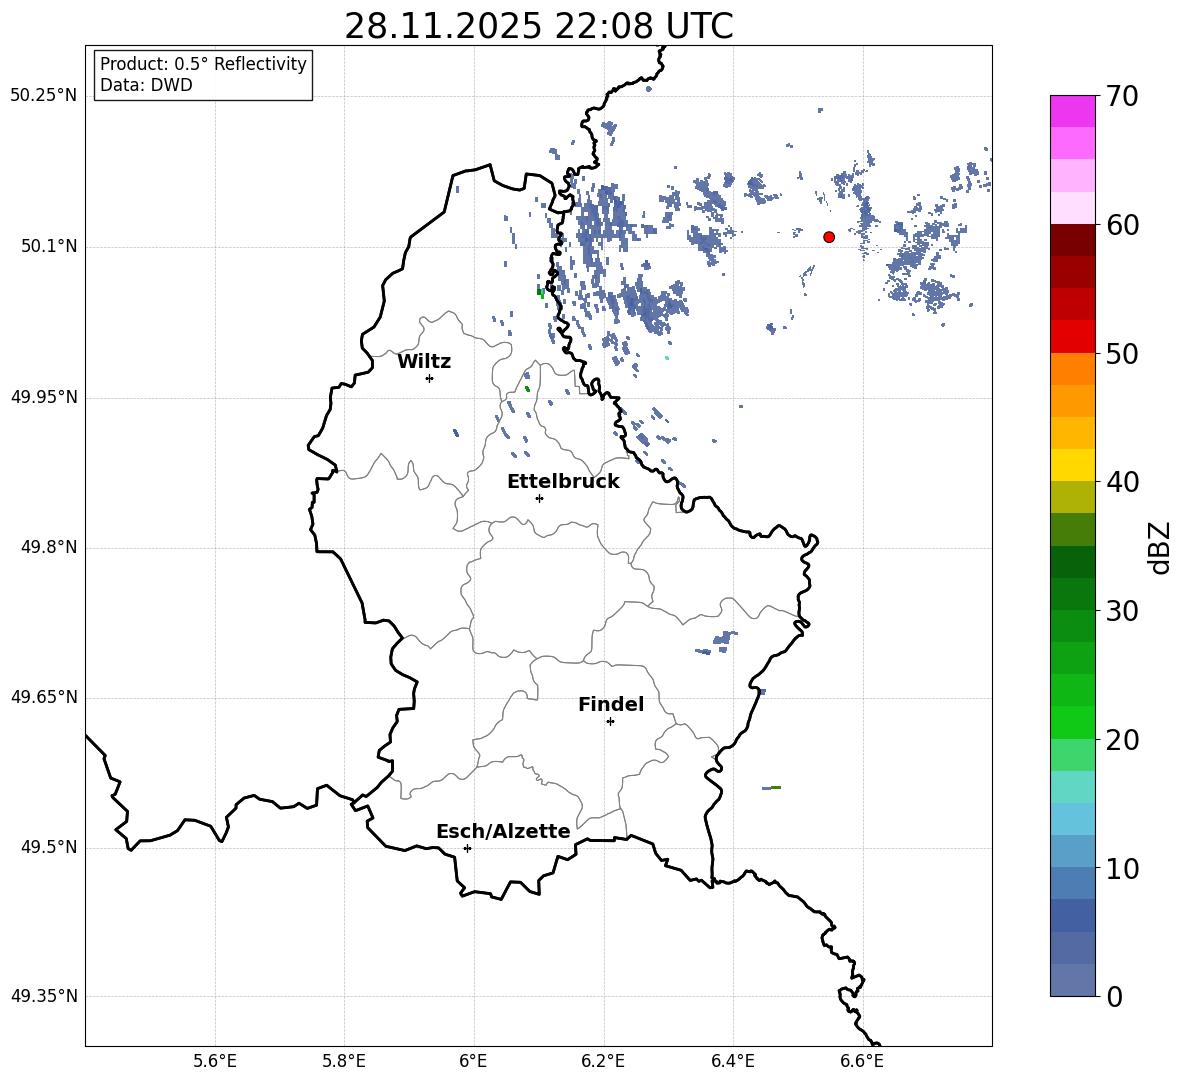Click the cross marker below Findel
Viewport: 1184px width, 1081px height.
[610, 722]
